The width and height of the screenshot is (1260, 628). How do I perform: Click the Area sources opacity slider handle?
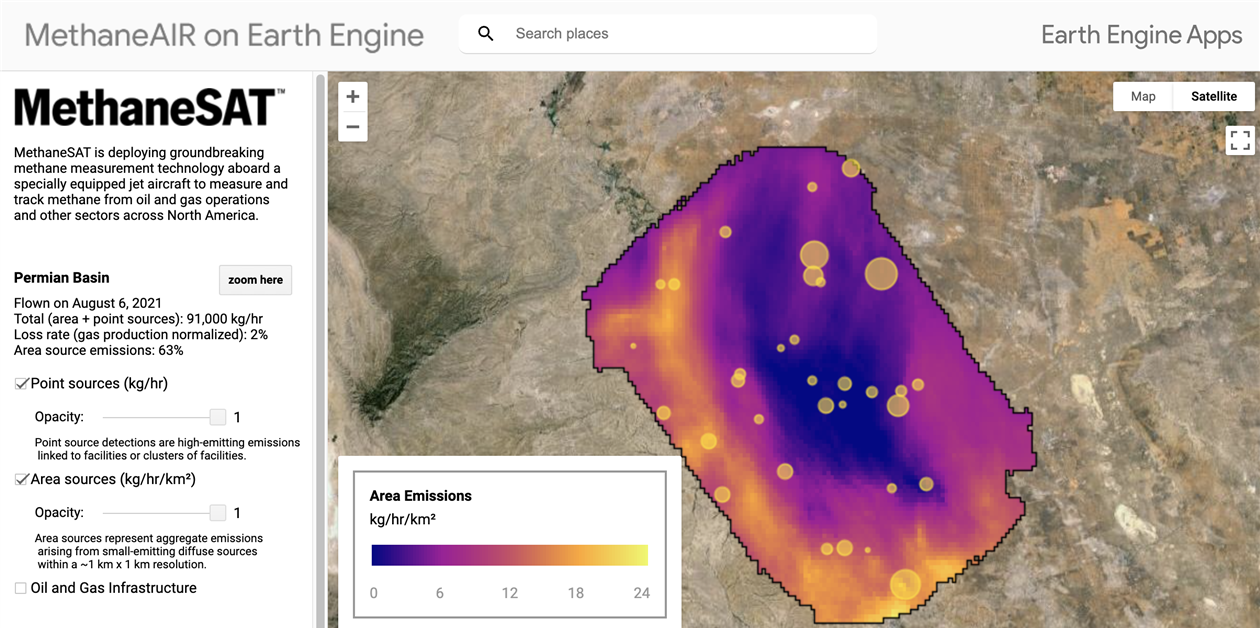pyautogui.click(x=217, y=512)
